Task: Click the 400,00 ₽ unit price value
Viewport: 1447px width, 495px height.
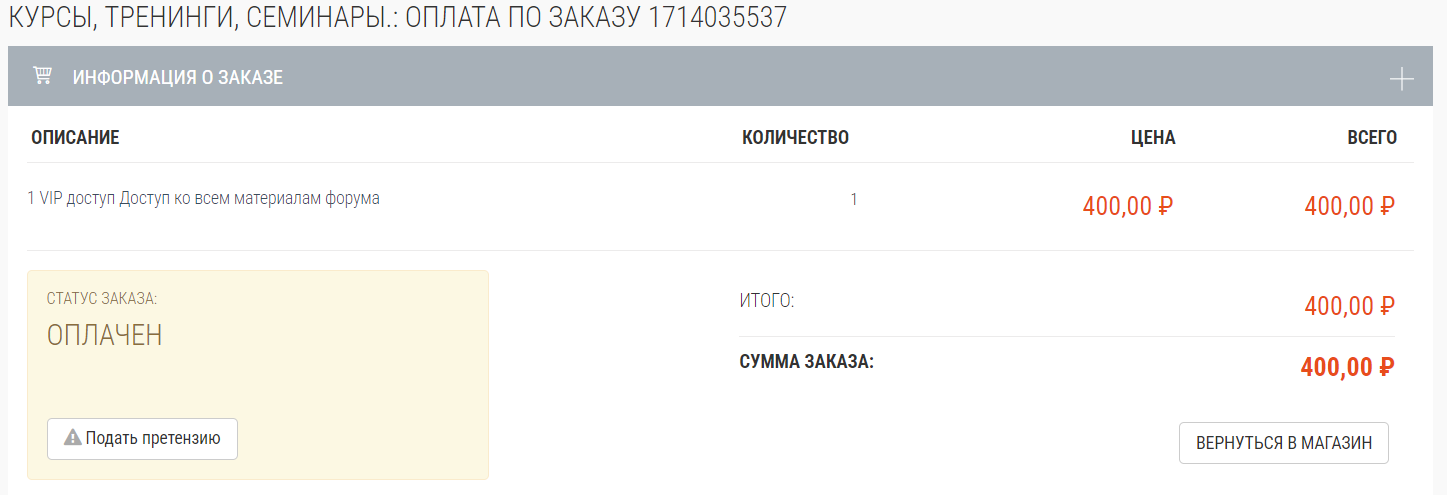Action: (x=1128, y=207)
